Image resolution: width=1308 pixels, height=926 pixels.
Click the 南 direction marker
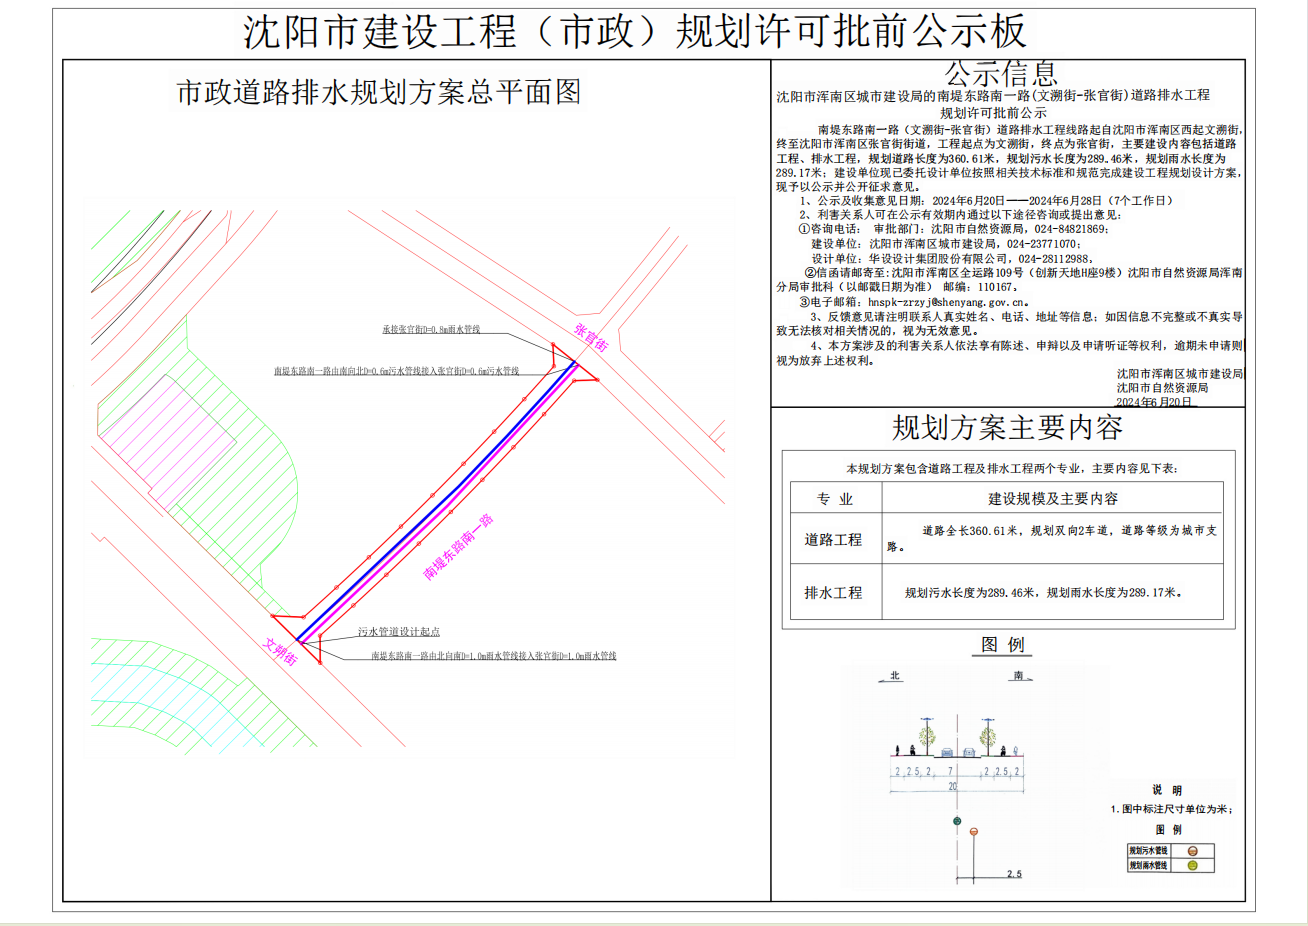(x=1018, y=676)
